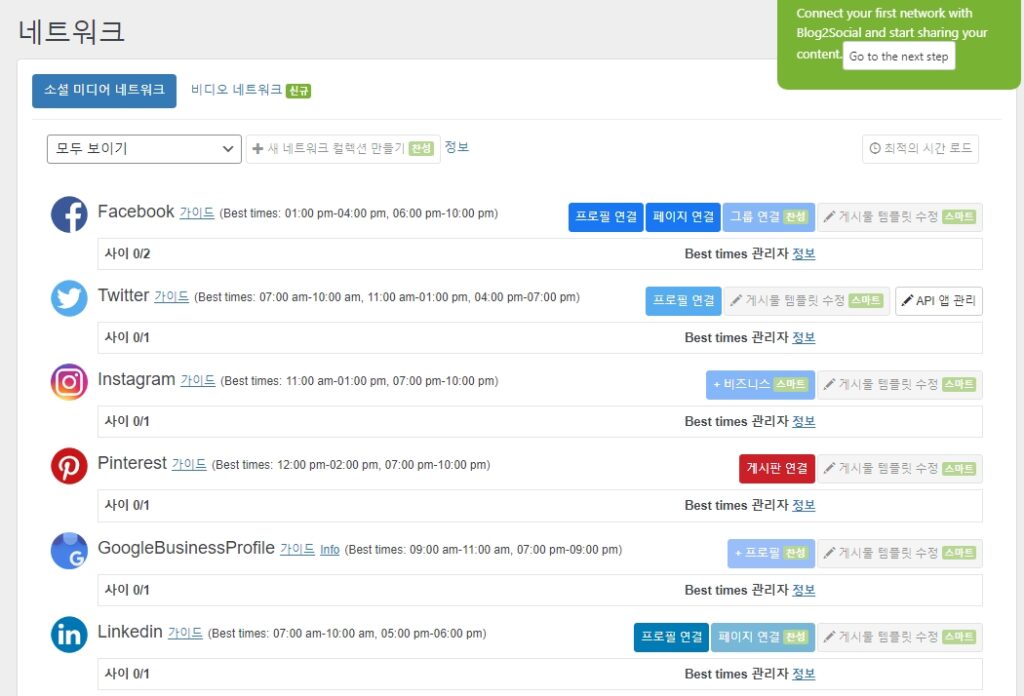Click the GoogleBusinessProfile network name text
1024x696 pixels.
pyautogui.click(x=186, y=548)
